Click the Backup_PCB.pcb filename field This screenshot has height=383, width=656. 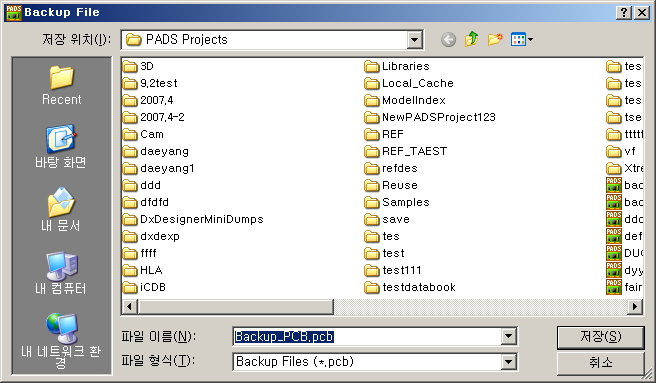367,337
